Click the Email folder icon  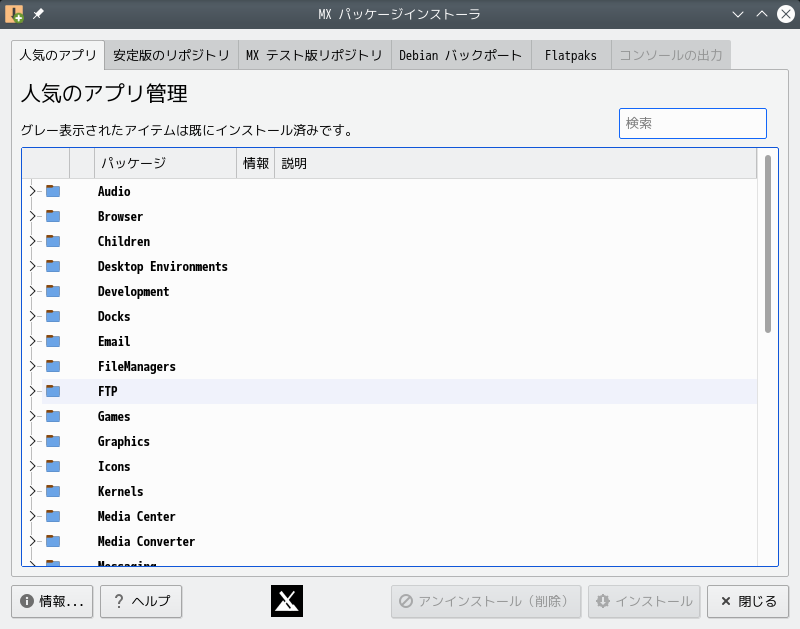(x=53, y=341)
